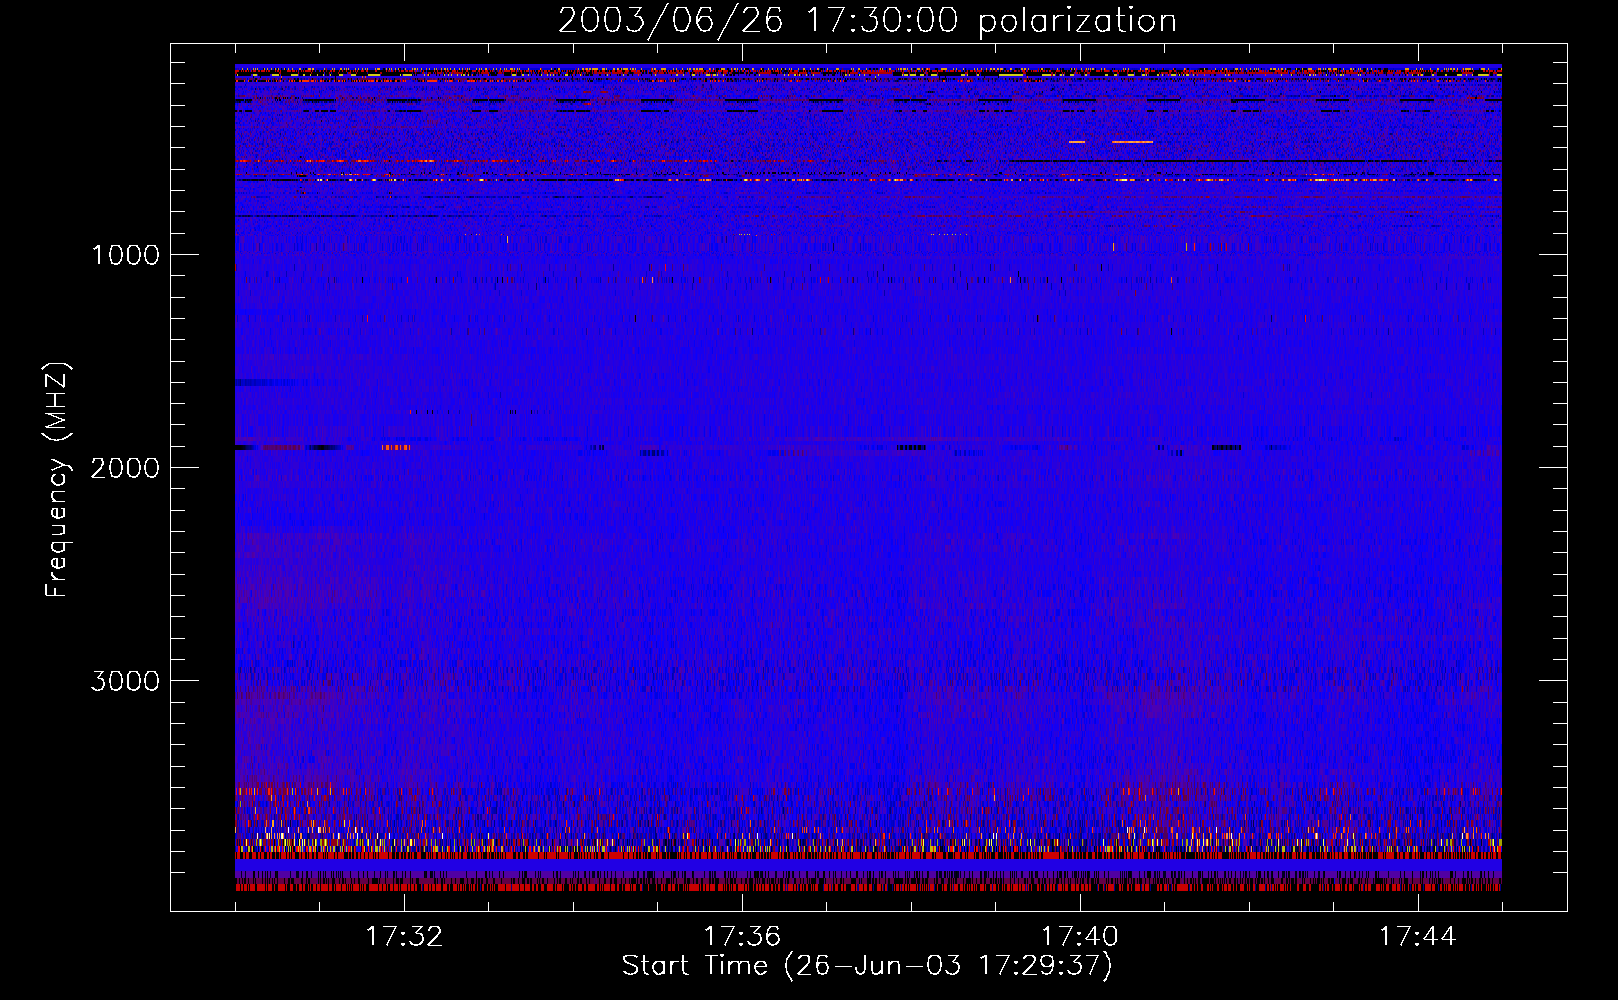
Task: Click the 17:44 time tick label
Action: coord(1418,937)
